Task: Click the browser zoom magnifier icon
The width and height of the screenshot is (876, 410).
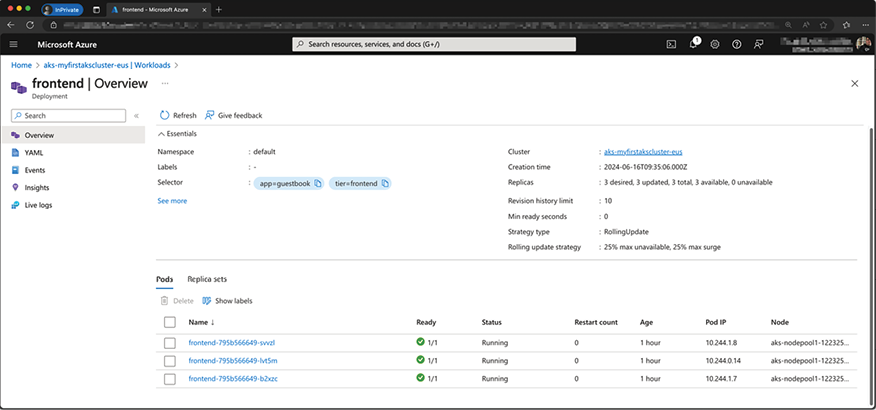Action: (x=788, y=25)
